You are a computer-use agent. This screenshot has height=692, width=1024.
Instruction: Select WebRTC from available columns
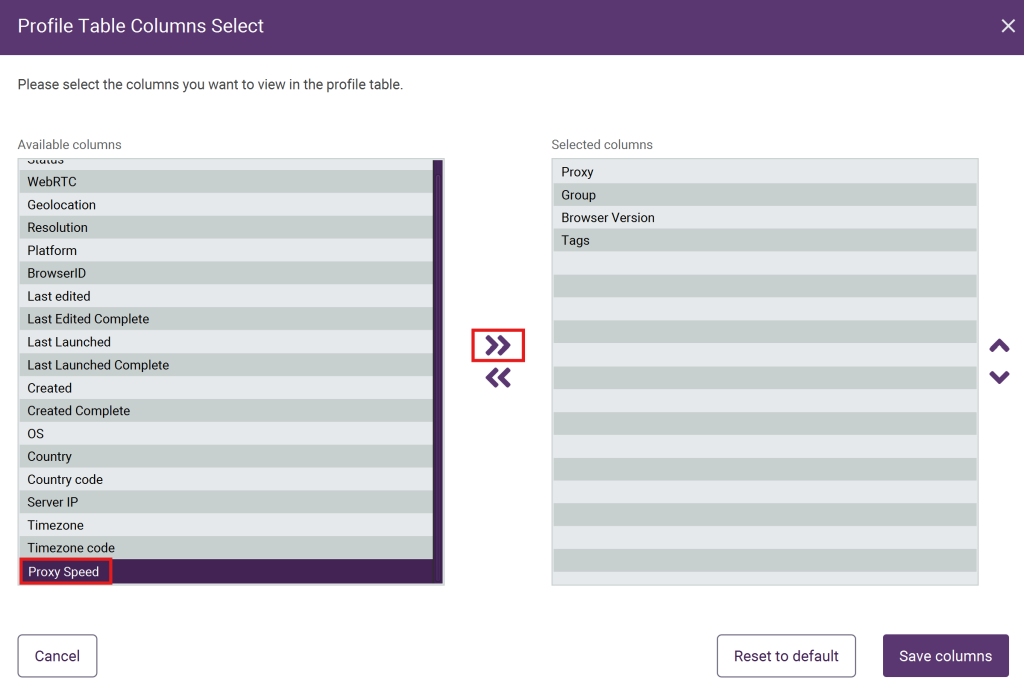point(52,182)
